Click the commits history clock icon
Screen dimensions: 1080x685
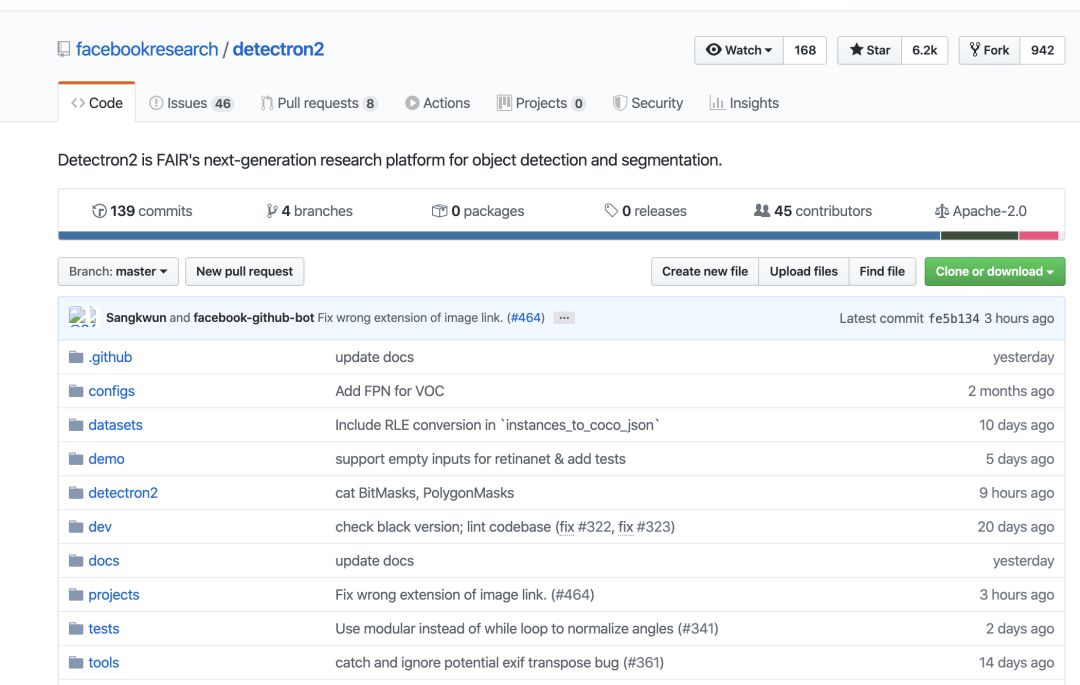pyautogui.click(x=99, y=211)
